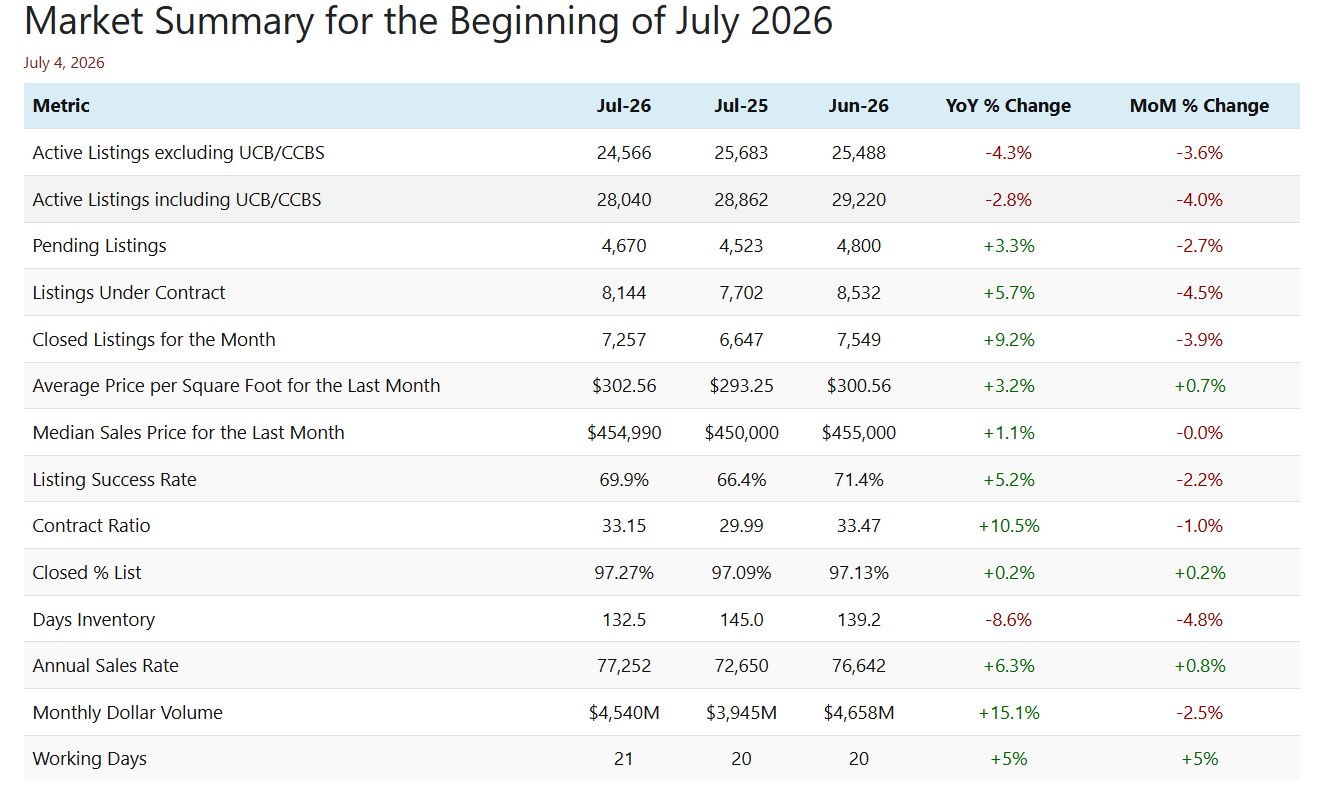Select the 8,144 Listings Under Contract value

624,293
